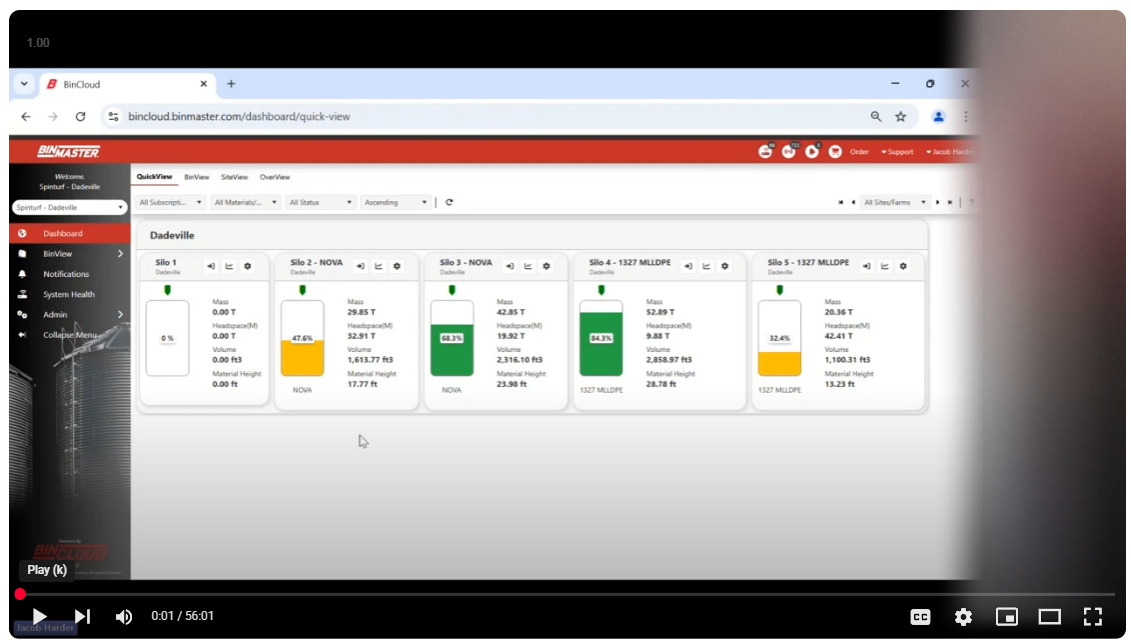
Task: Select Dashboard in the sidebar
Action: [70, 234]
